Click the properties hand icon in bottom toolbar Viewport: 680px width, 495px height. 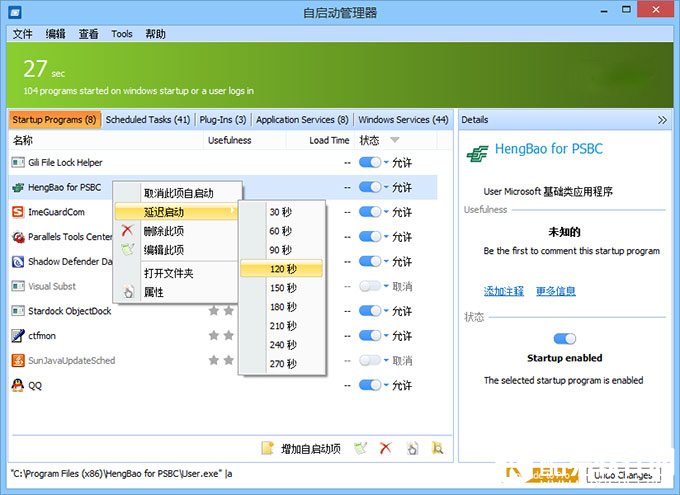[412, 448]
